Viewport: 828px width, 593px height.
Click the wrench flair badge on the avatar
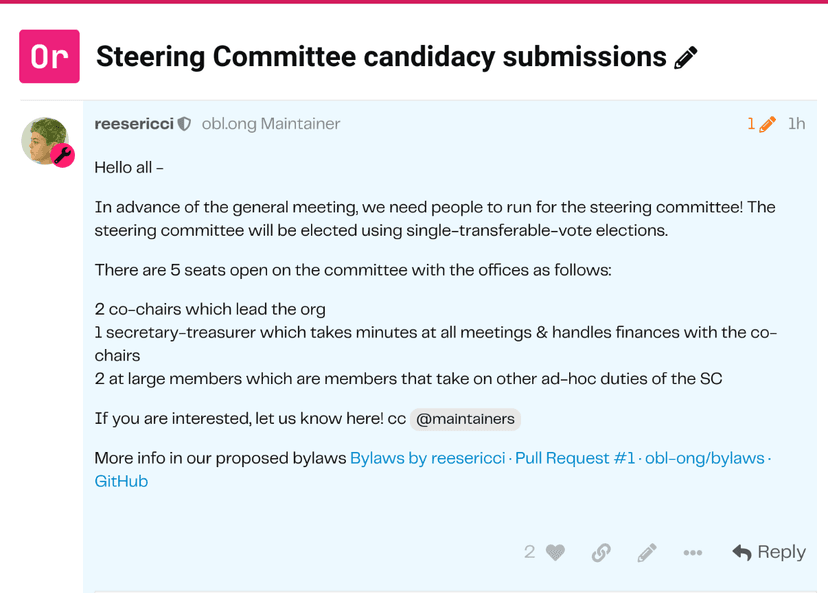(63, 155)
